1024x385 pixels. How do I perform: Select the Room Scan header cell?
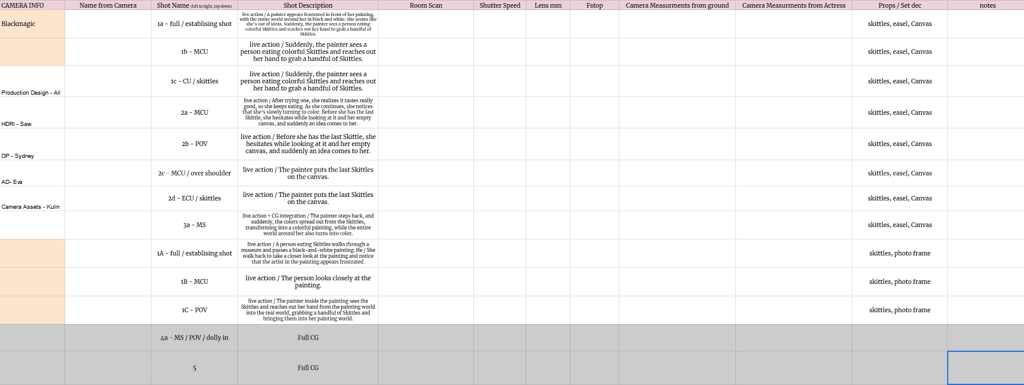(426, 5)
